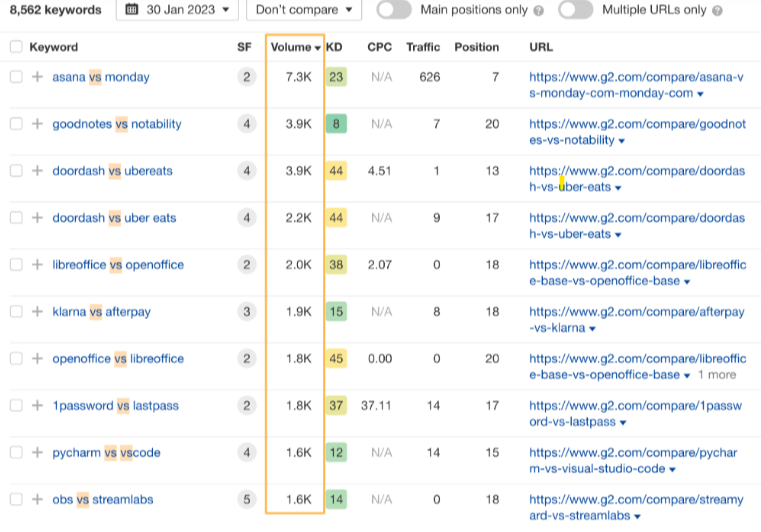Select all rows with header checkbox
Viewport: 761px width, 532px height.
click(16, 47)
